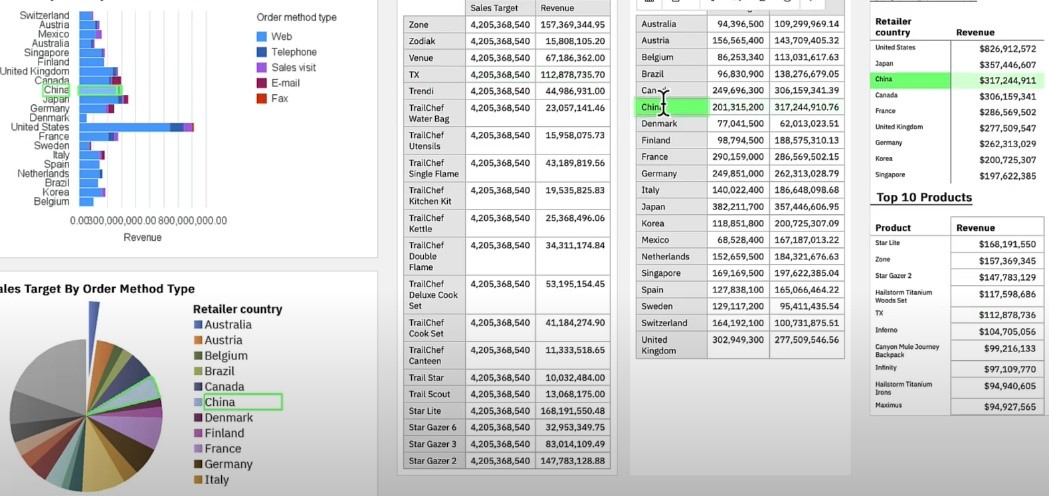Click France sales target cell 290,159,000
The image size is (1049, 496).
click(x=738, y=157)
